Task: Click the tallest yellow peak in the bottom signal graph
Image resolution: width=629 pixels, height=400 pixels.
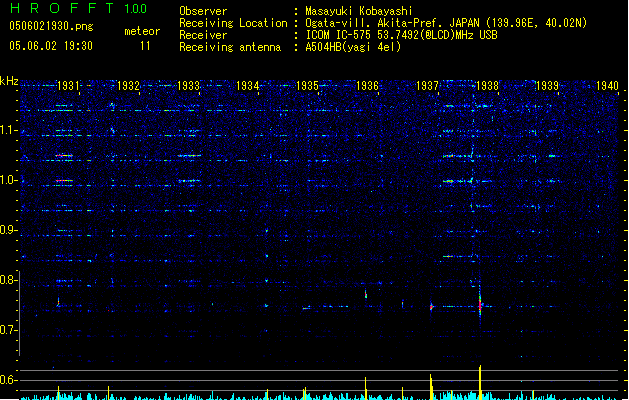Action: coord(480,382)
